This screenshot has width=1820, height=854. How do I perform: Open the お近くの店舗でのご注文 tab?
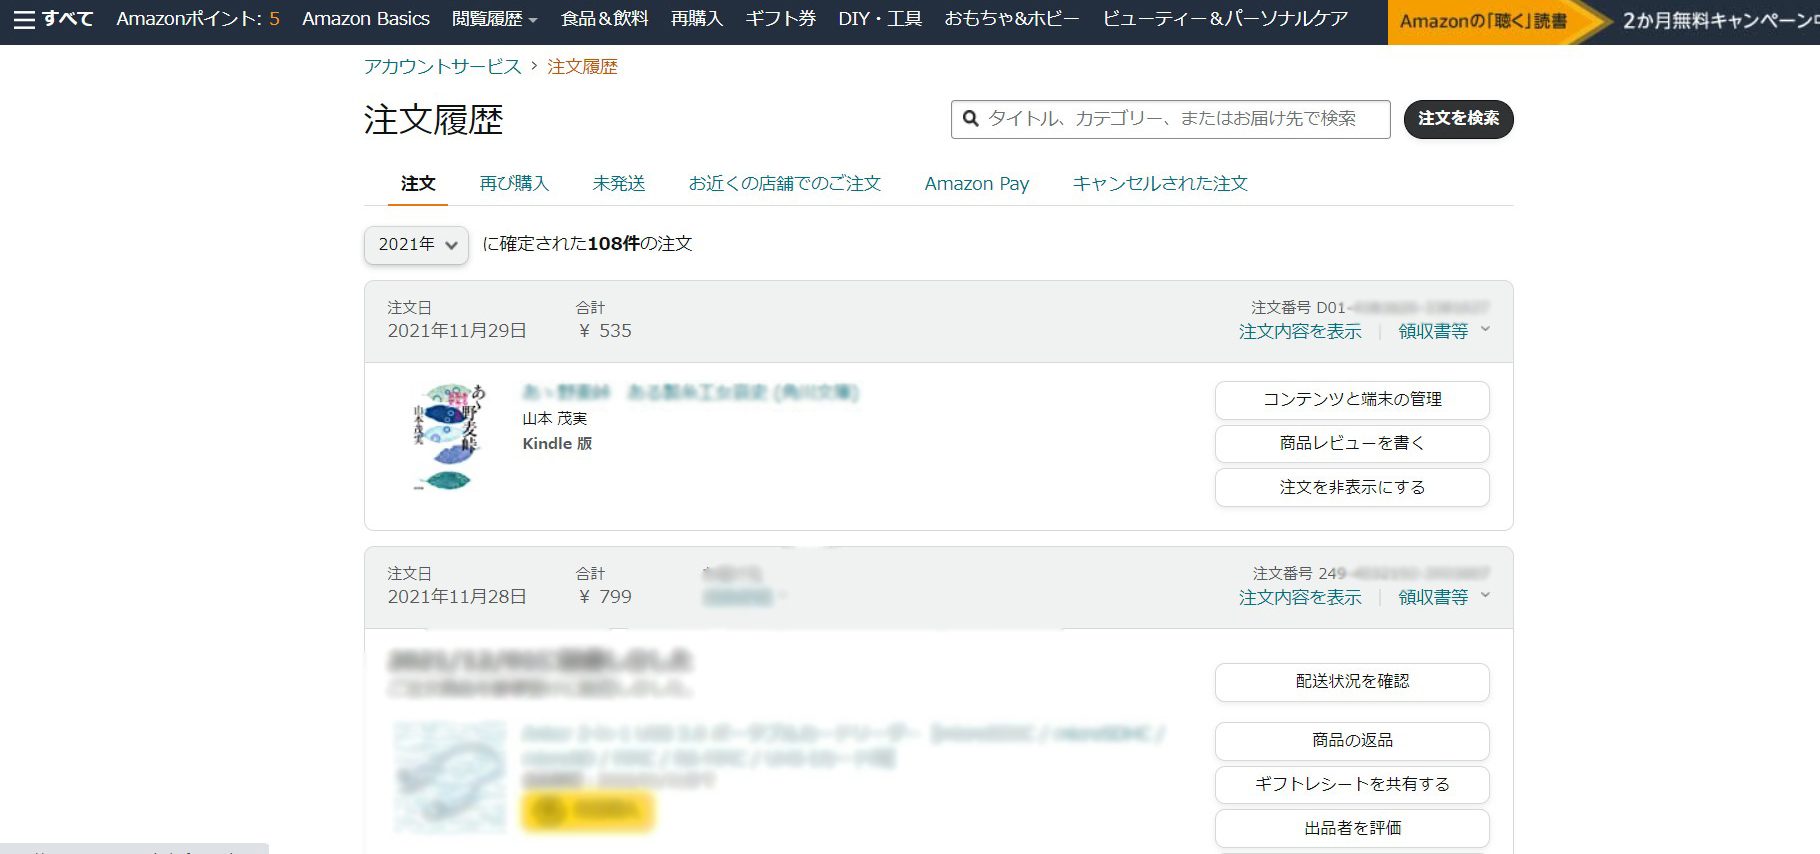pos(784,184)
